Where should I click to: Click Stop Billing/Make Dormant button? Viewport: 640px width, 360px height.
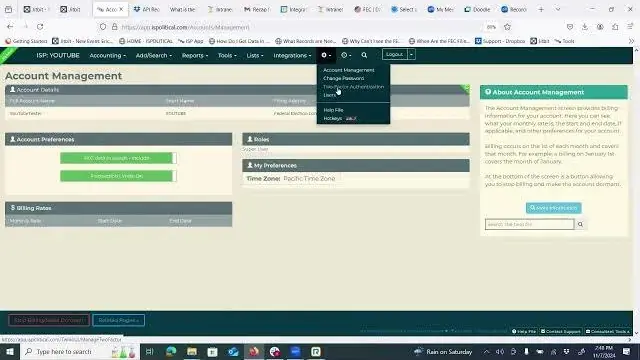click(x=49, y=320)
